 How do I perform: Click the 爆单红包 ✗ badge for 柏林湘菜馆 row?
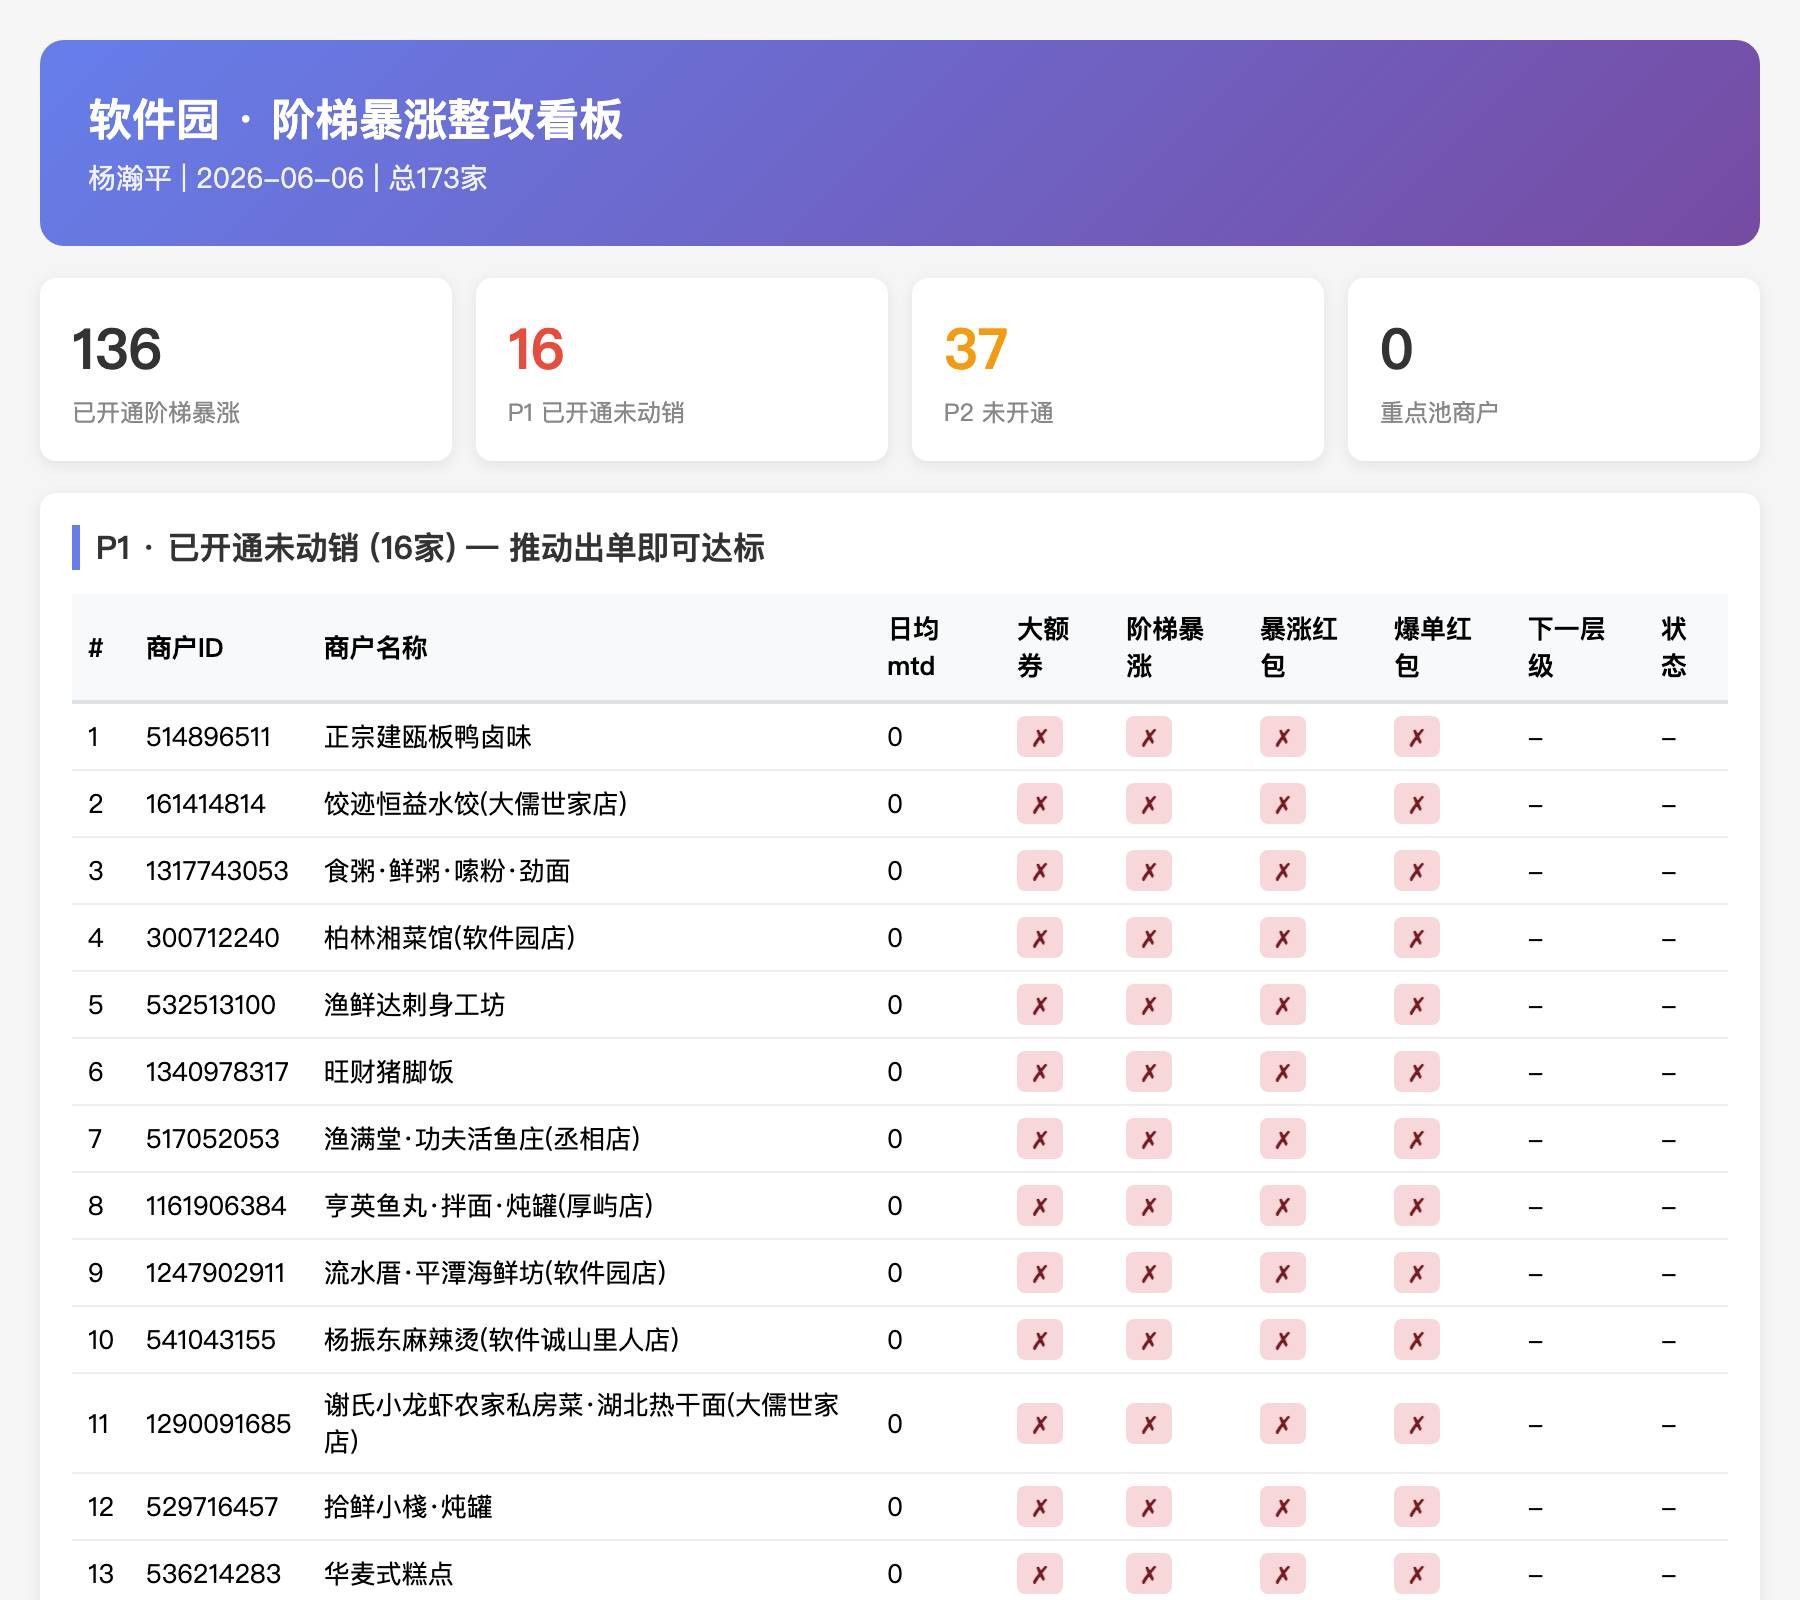(1417, 938)
